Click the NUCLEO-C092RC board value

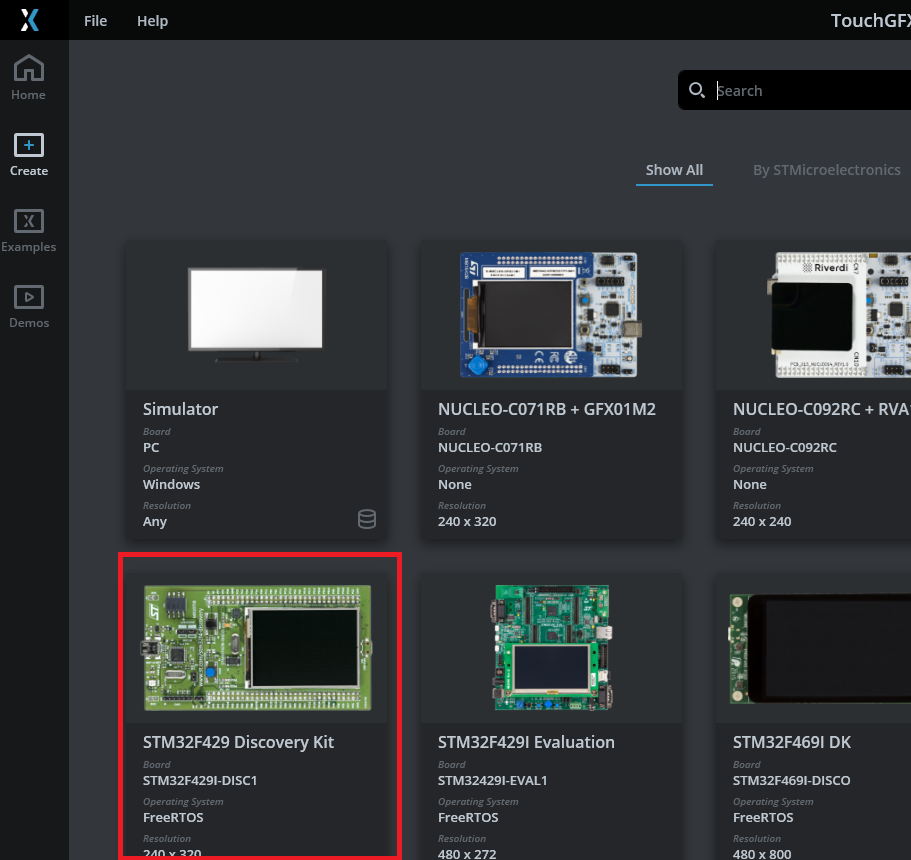click(x=784, y=447)
